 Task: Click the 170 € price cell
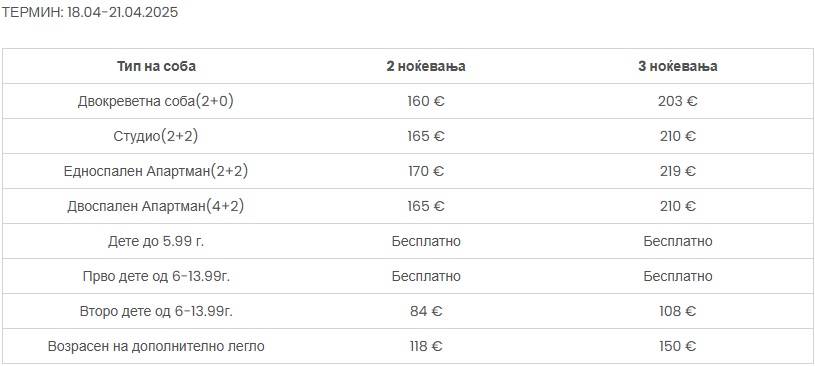coord(426,171)
